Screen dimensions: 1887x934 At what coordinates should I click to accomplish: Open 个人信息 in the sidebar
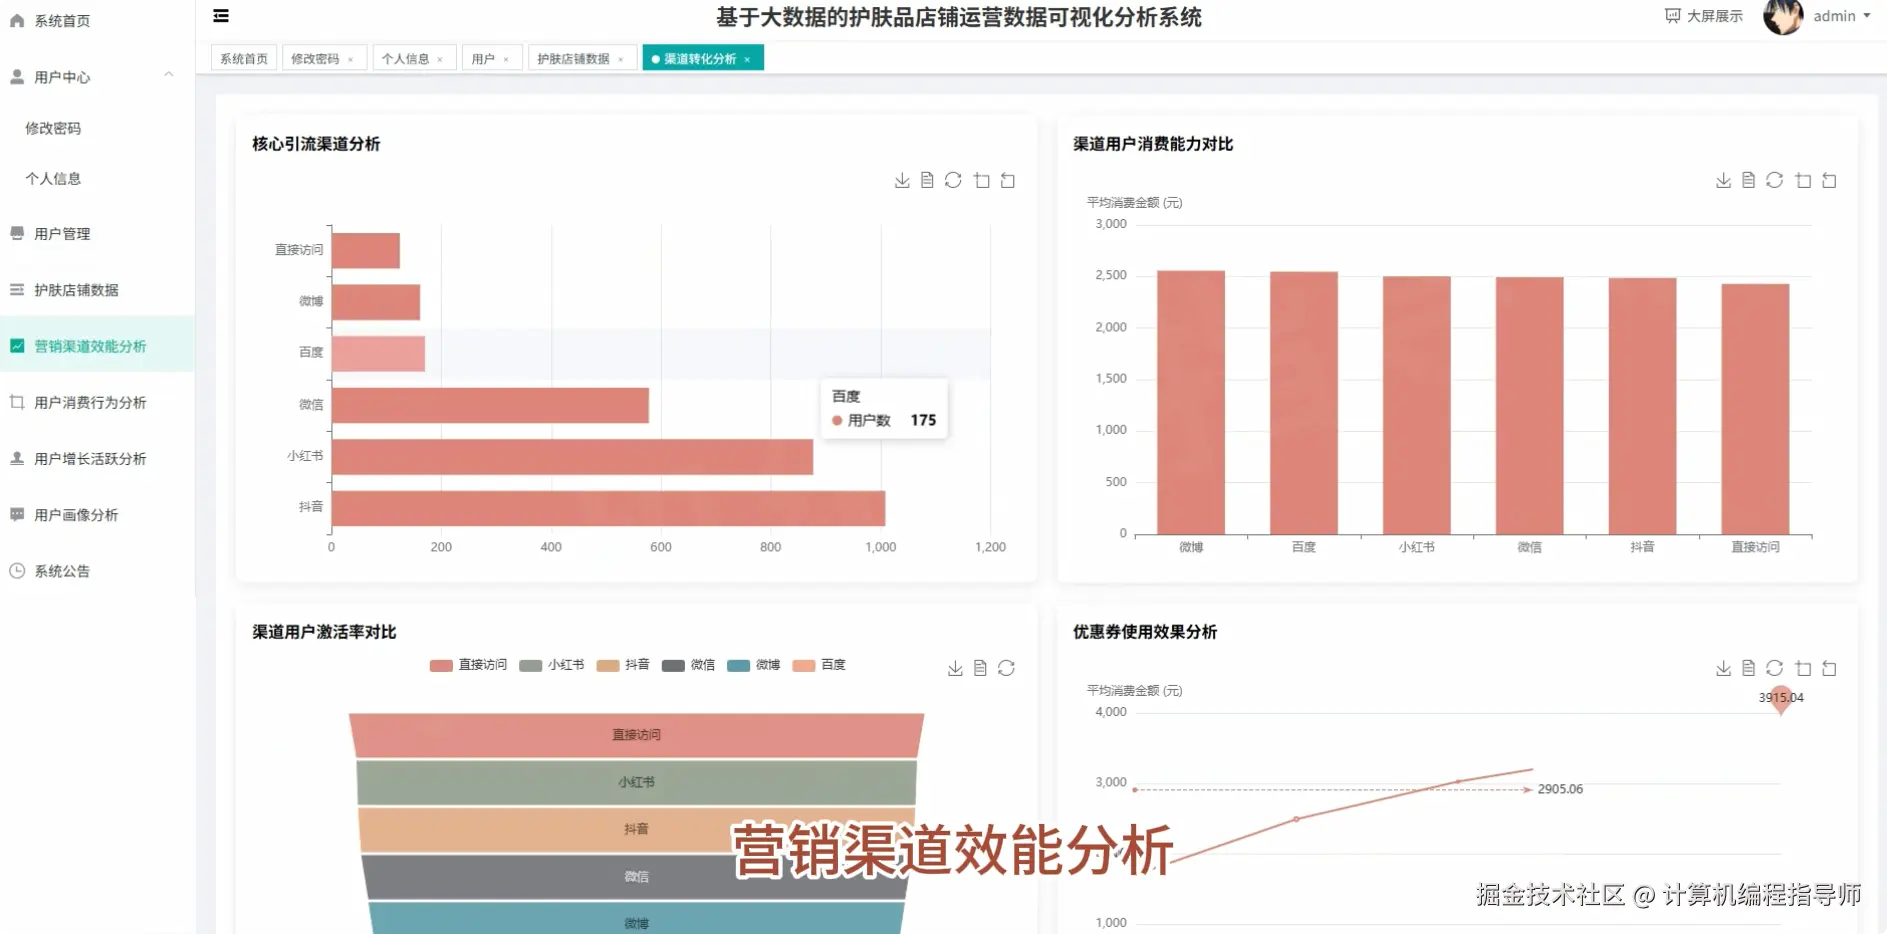click(x=97, y=178)
